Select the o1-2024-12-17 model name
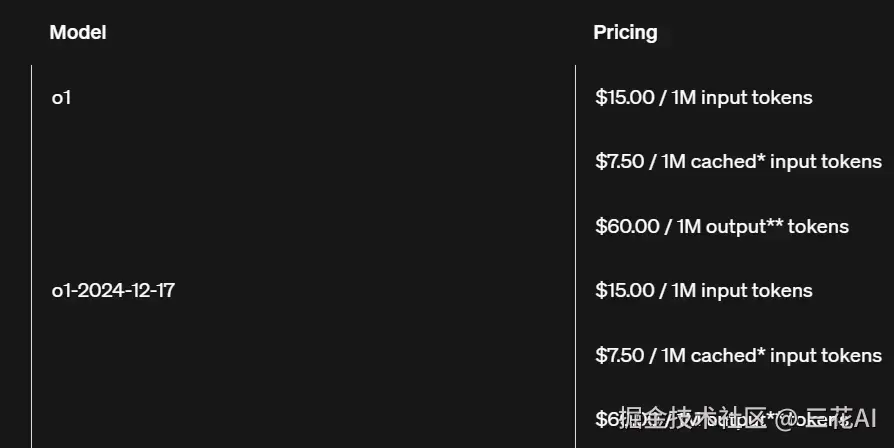This screenshot has width=894, height=448. tap(113, 291)
